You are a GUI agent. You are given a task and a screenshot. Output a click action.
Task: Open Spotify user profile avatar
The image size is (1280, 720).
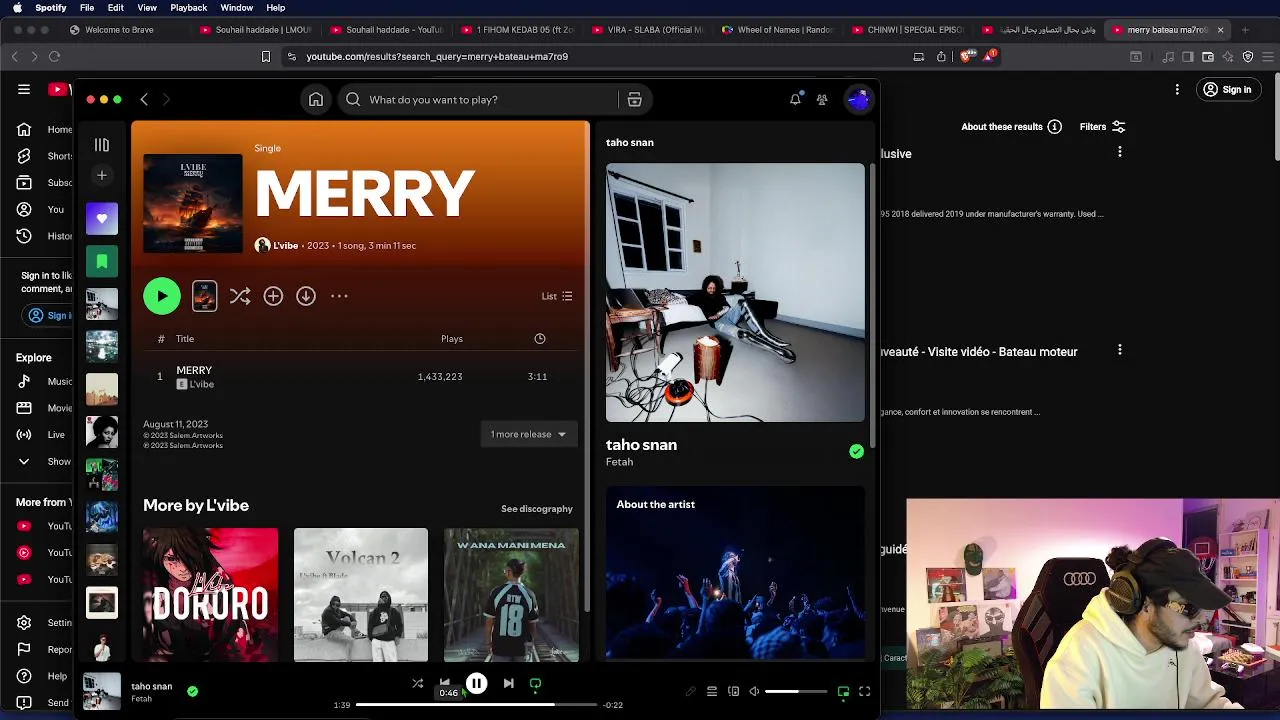point(859,99)
